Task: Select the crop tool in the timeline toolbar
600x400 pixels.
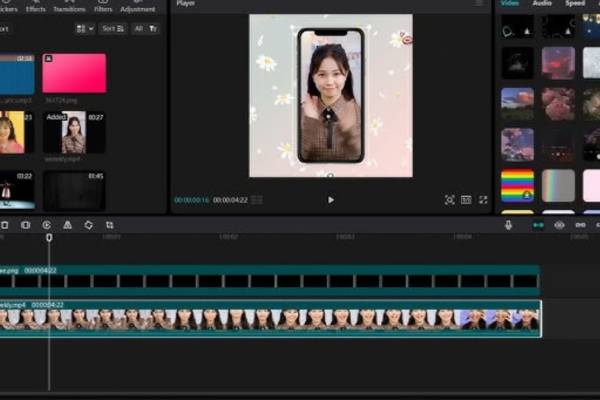Action: pyautogui.click(x=109, y=225)
